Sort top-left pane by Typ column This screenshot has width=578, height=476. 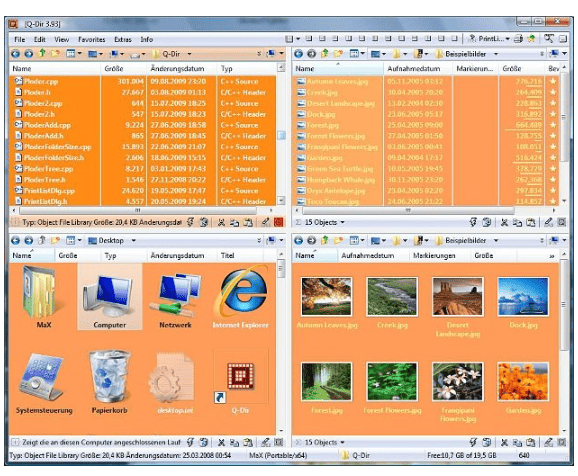tap(246, 69)
